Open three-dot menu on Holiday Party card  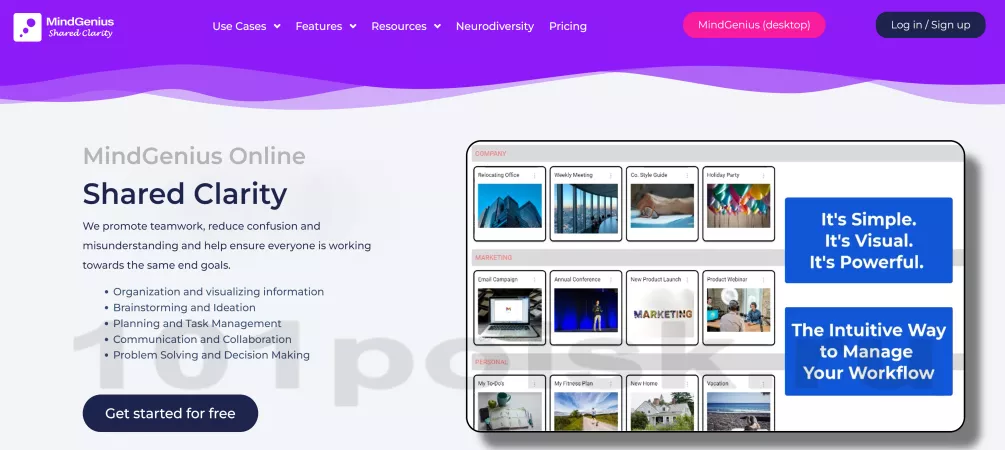click(x=764, y=176)
